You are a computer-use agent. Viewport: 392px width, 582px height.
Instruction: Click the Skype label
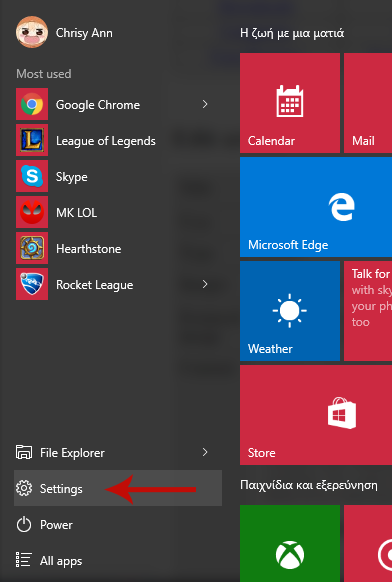(x=72, y=177)
